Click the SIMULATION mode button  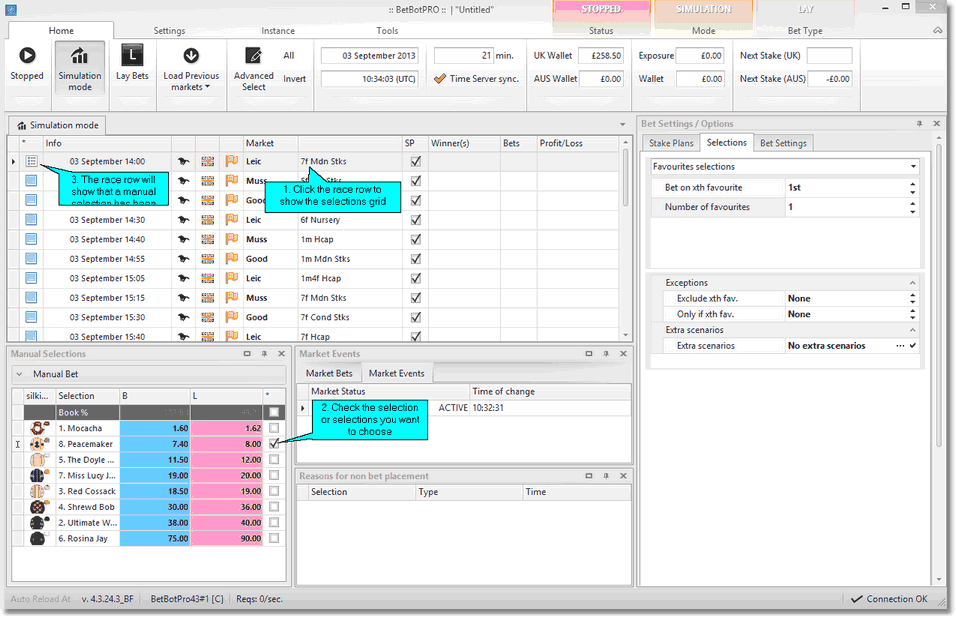point(703,10)
